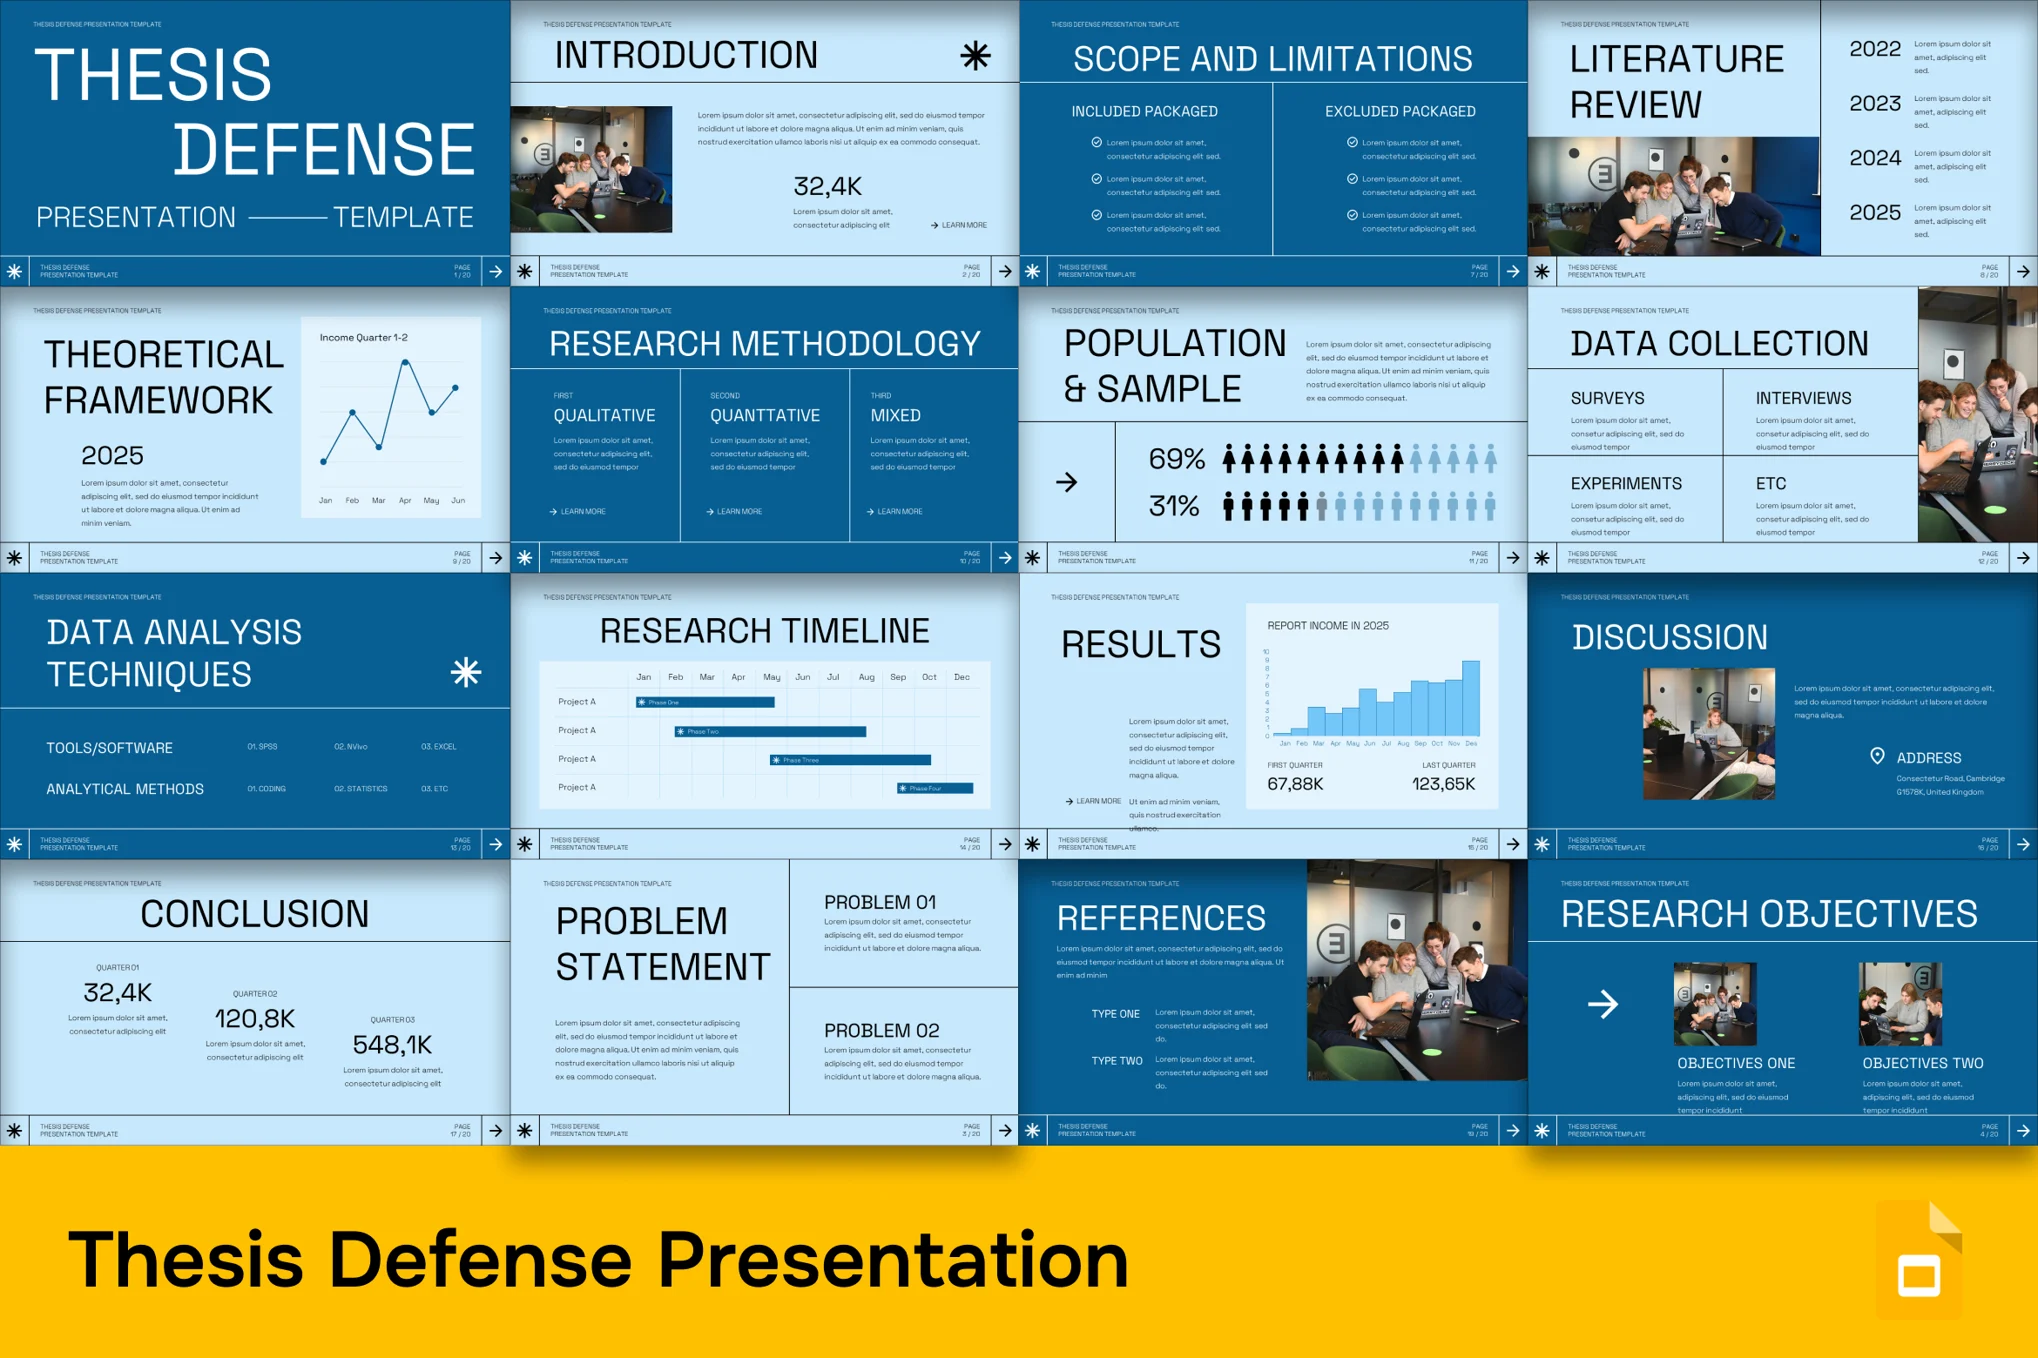Click the Phase Two bar in Research Timeline

click(770, 732)
